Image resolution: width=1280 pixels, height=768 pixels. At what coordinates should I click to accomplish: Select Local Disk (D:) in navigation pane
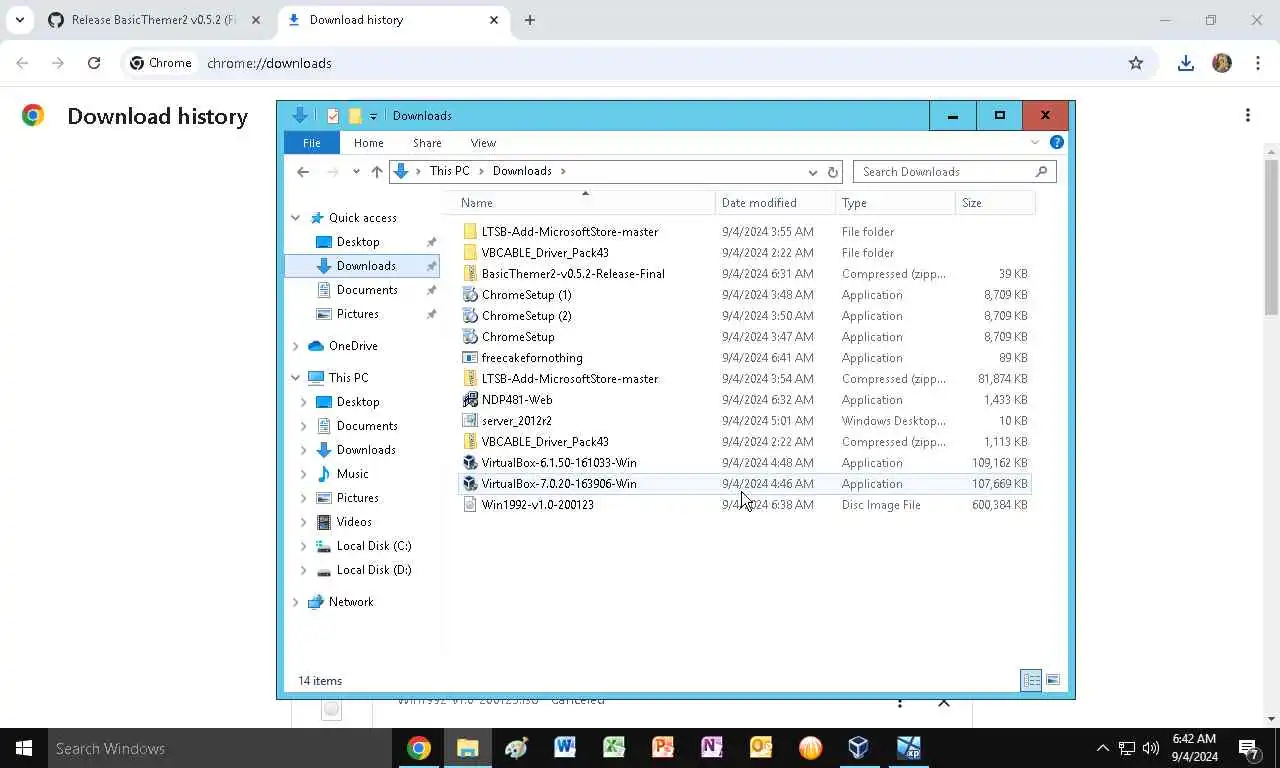coord(373,570)
